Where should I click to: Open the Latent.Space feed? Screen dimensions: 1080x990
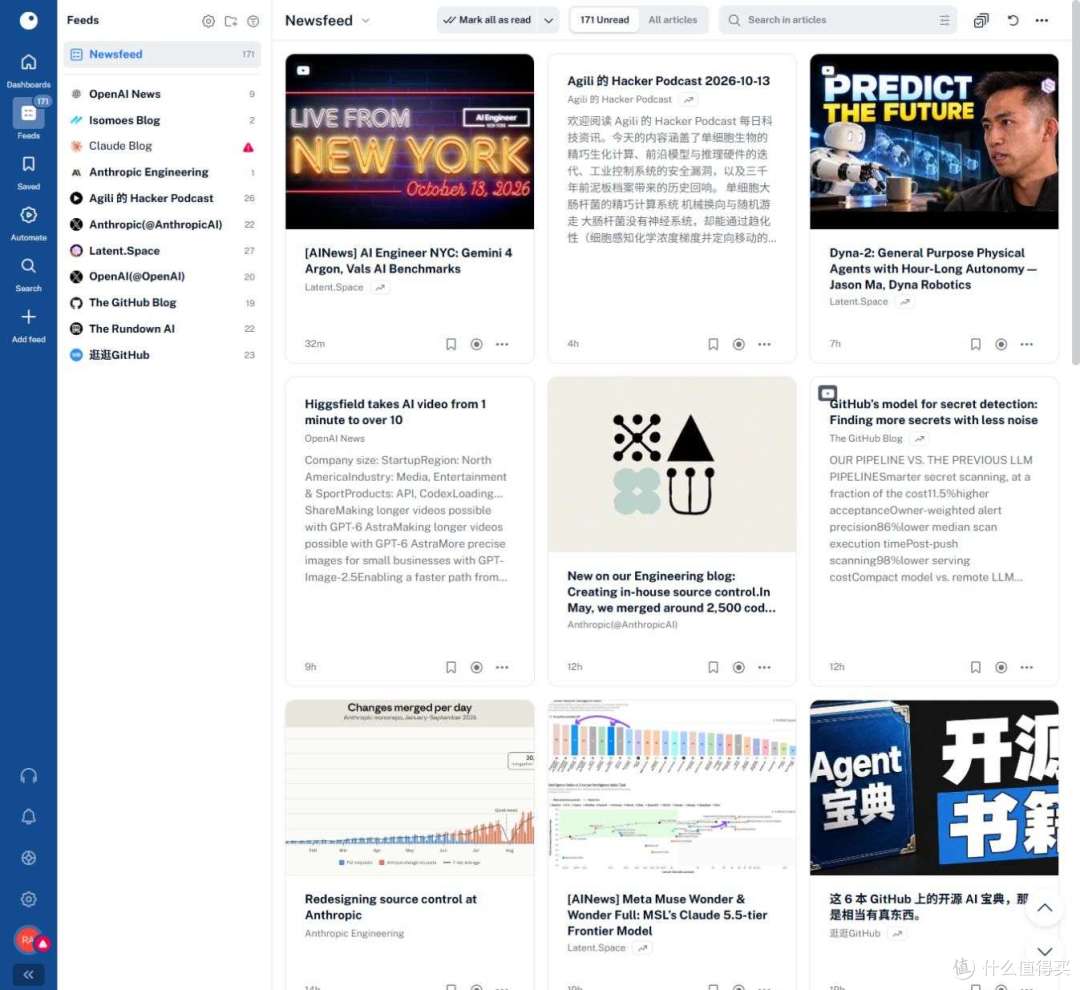tap(162, 251)
